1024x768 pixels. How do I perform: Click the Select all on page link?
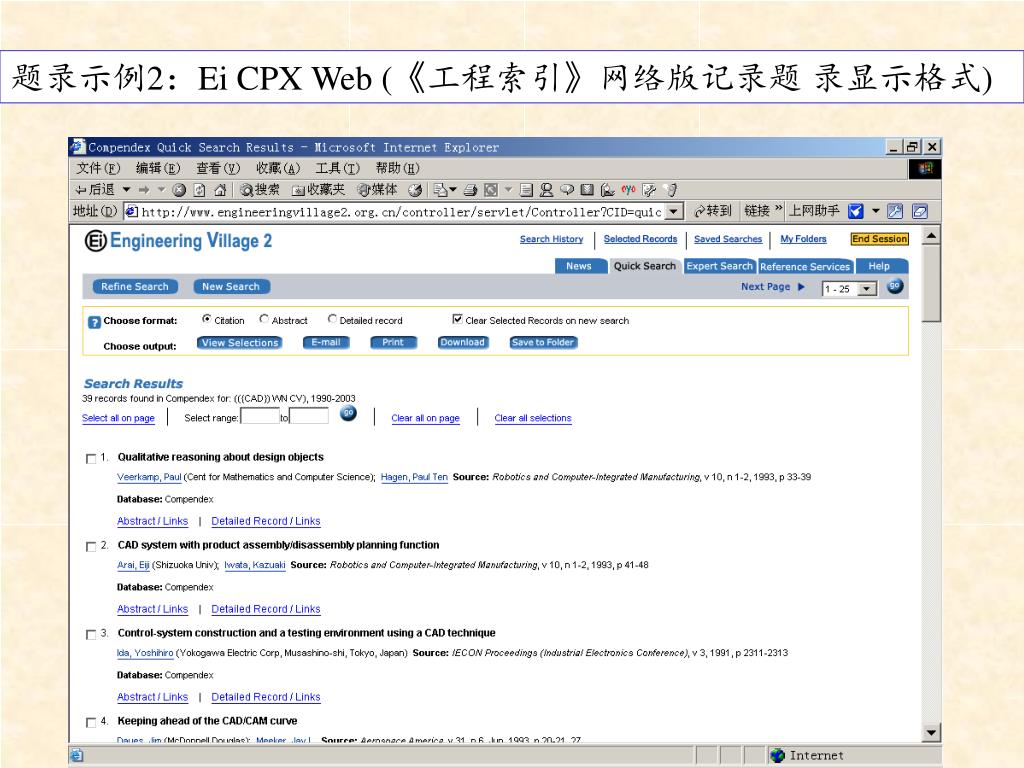[x=118, y=418]
